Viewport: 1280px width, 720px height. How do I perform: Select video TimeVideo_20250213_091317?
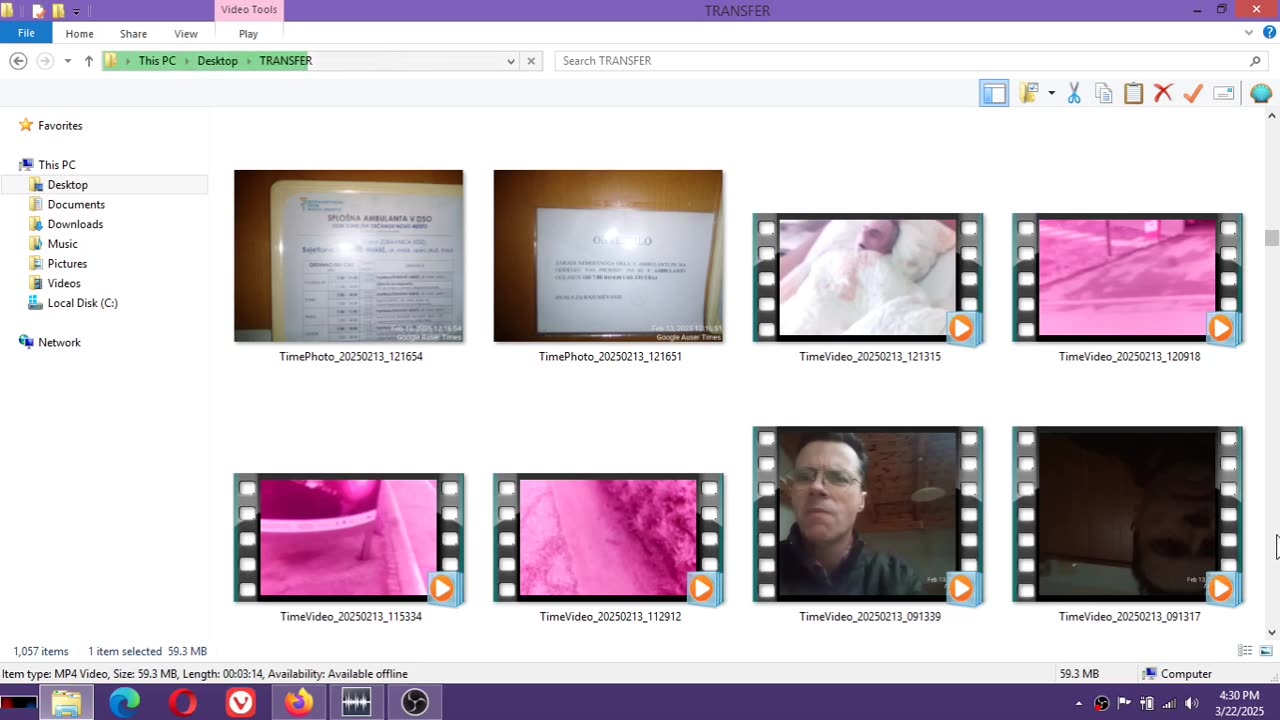(1127, 516)
